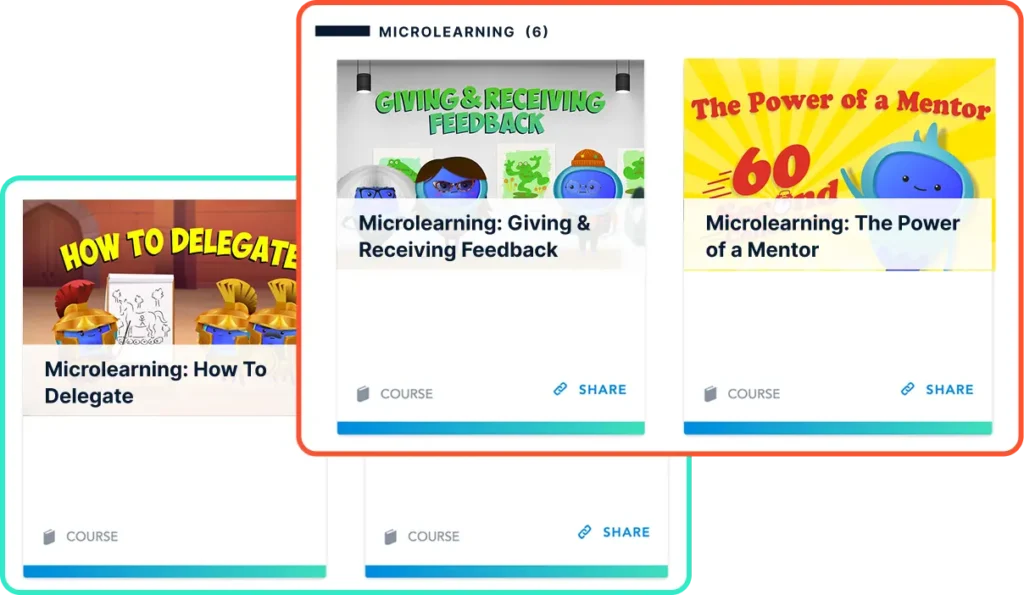Open the Microlearning: The Power of a Mentor title
The width and height of the screenshot is (1024, 595).
point(833,236)
